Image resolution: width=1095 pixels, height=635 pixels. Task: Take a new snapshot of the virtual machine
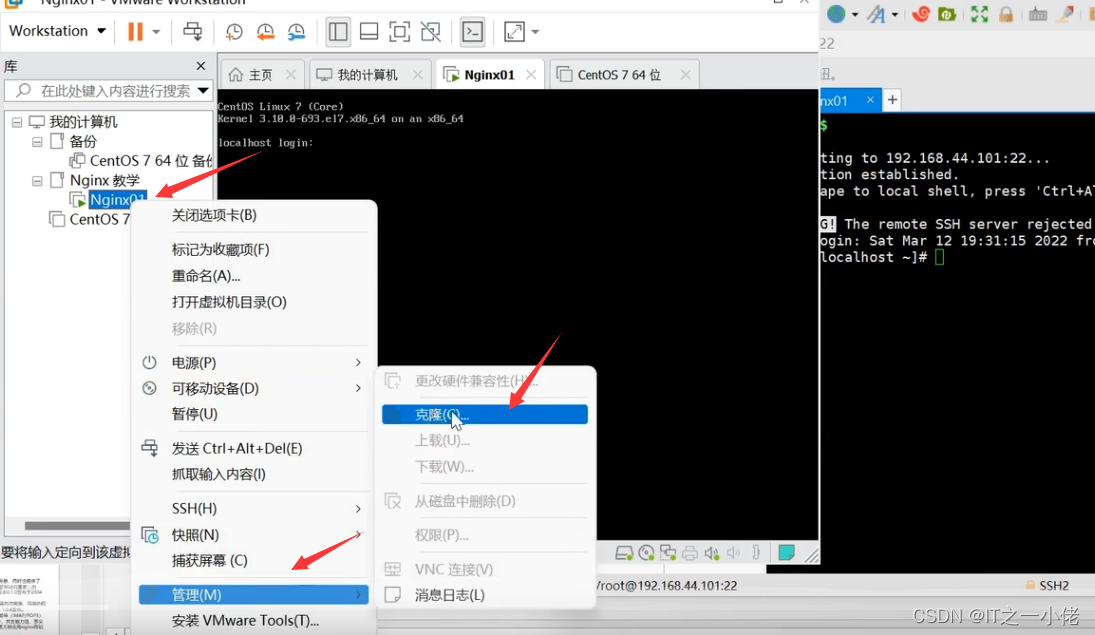tap(234, 31)
